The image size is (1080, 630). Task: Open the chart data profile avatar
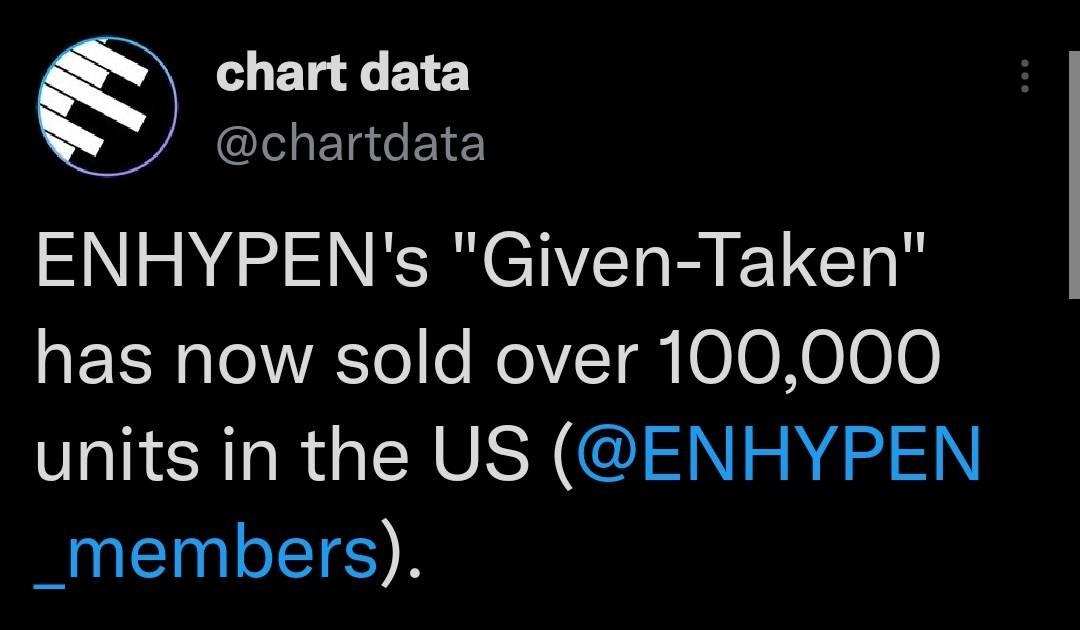107,107
